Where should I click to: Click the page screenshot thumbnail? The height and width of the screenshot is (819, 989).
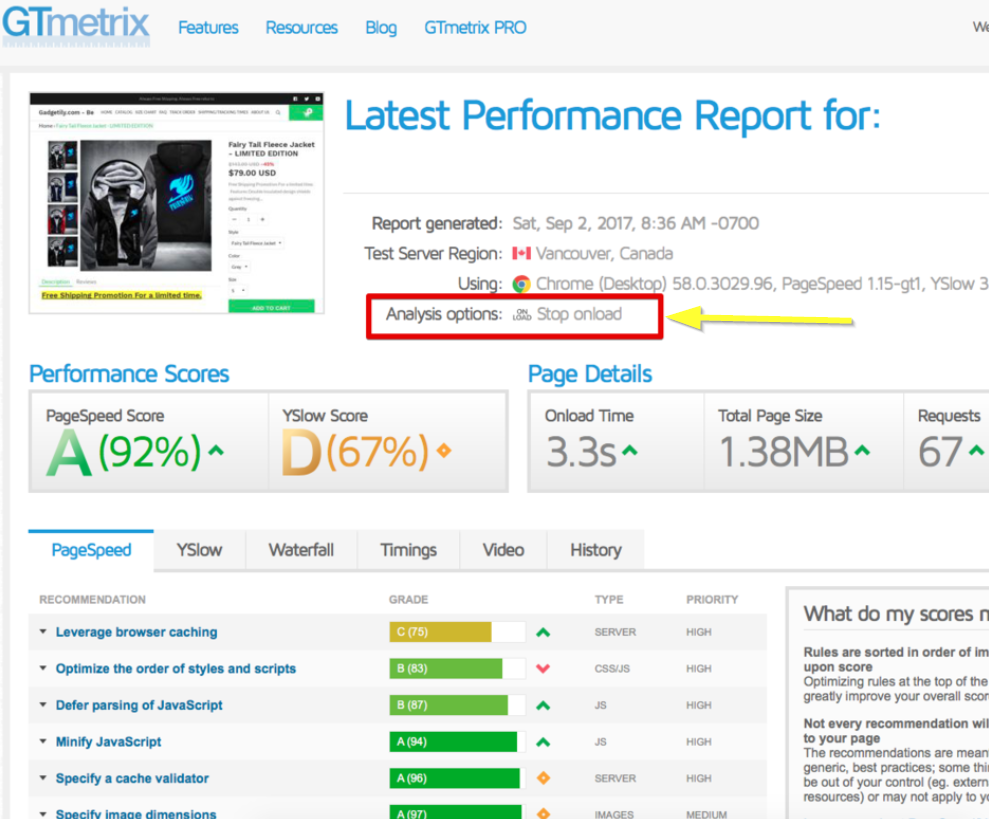(x=177, y=203)
